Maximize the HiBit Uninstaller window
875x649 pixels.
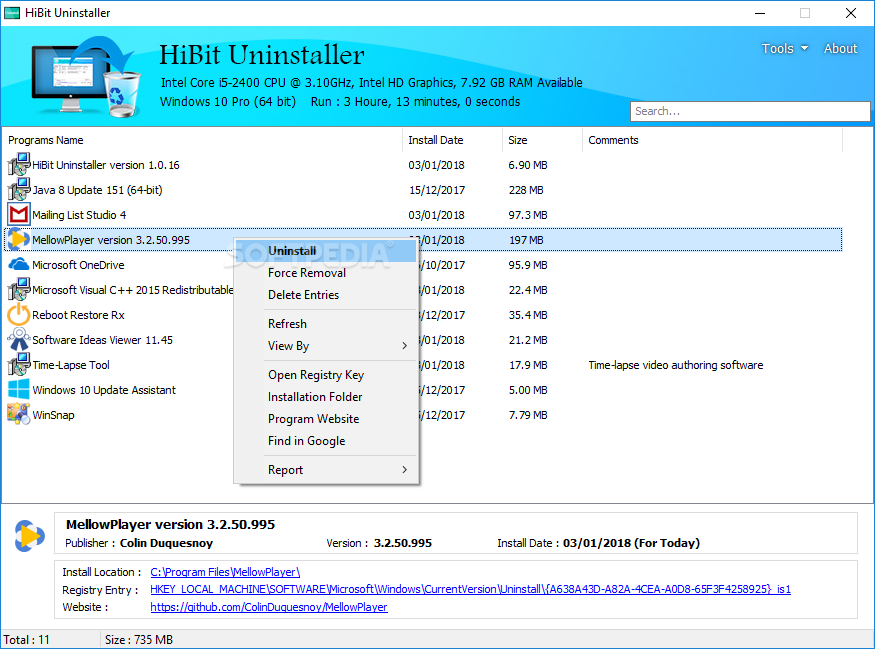click(805, 13)
